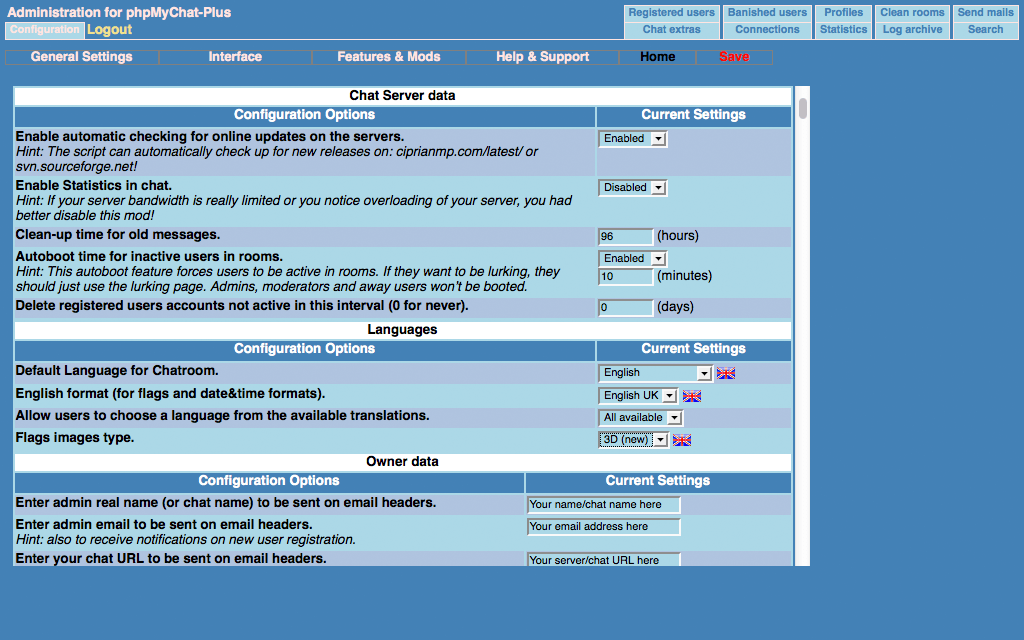Open the Default Language English dropdown

(655, 373)
